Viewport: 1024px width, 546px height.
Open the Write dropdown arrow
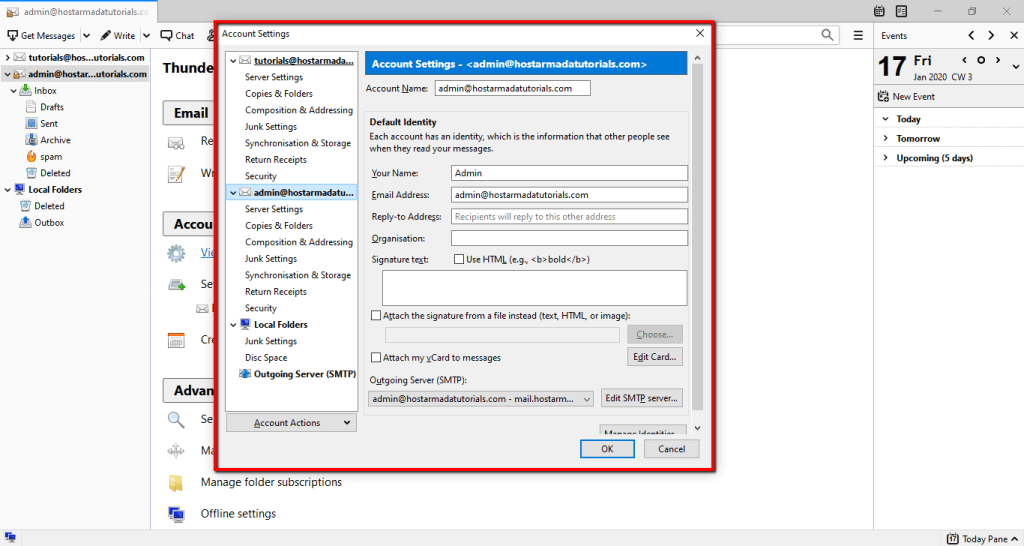click(146, 35)
